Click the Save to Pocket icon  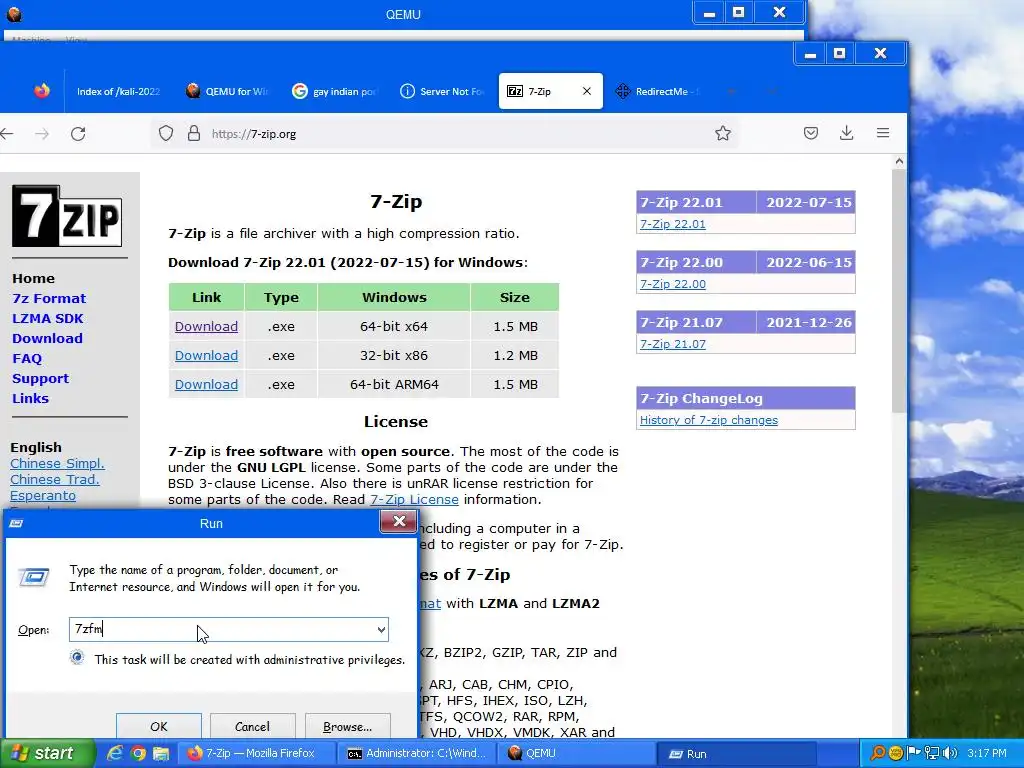coord(810,133)
